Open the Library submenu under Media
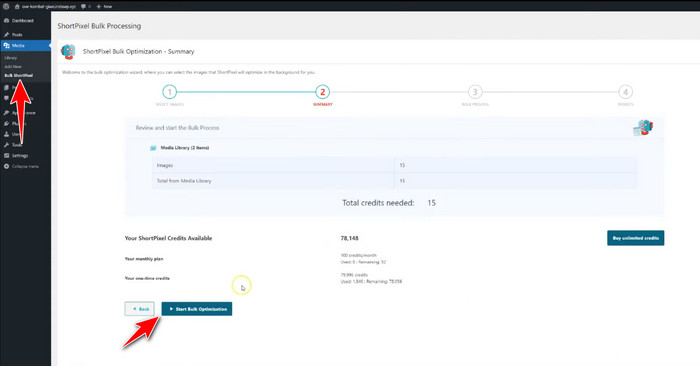This screenshot has width=700, height=366. pyautogui.click(x=11, y=58)
